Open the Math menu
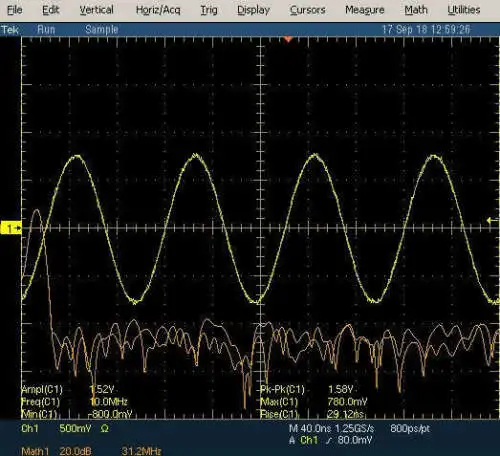This screenshot has height=456, width=500. (416, 10)
